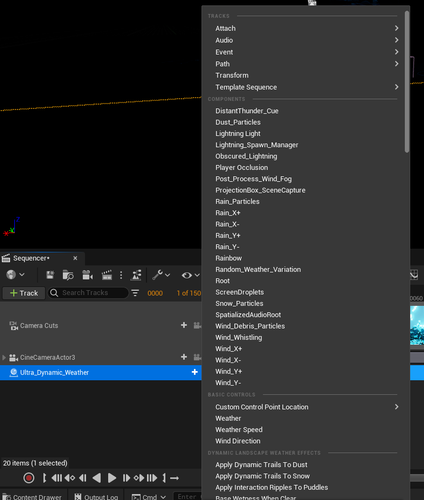The height and width of the screenshot is (500, 424).
Task: Expand the globe dropdown arrow in Sequencer
Action: (x=22, y=275)
